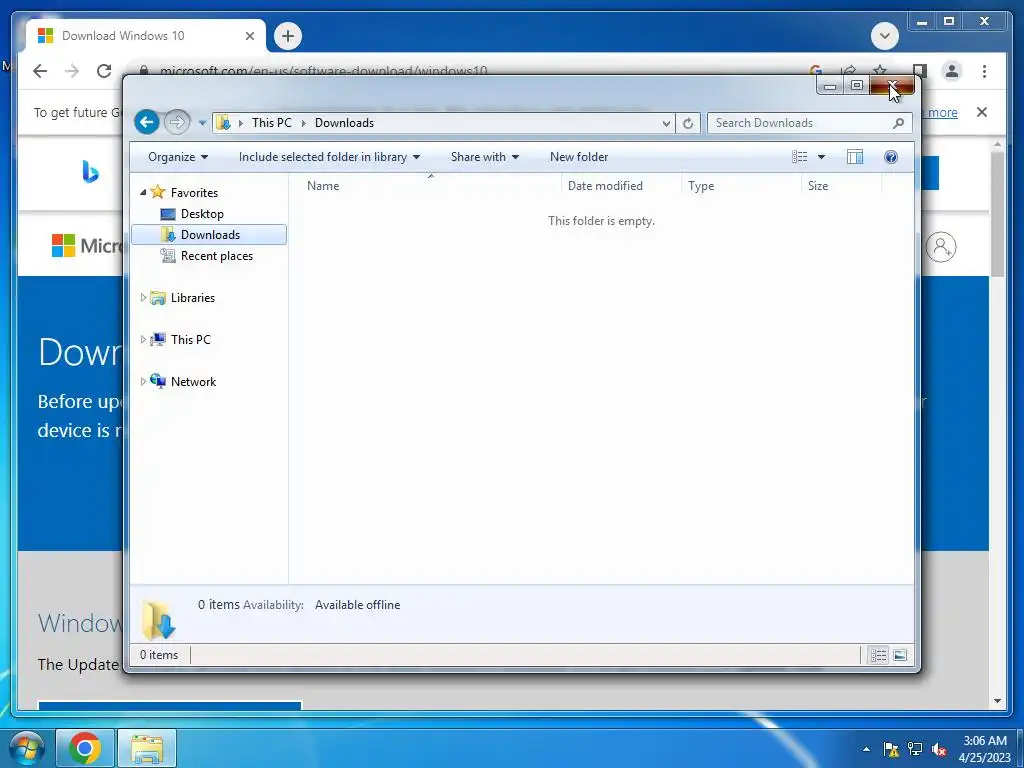Open Chrome tab search dropdown
Viewport: 1024px width, 768px height.
click(884, 36)
